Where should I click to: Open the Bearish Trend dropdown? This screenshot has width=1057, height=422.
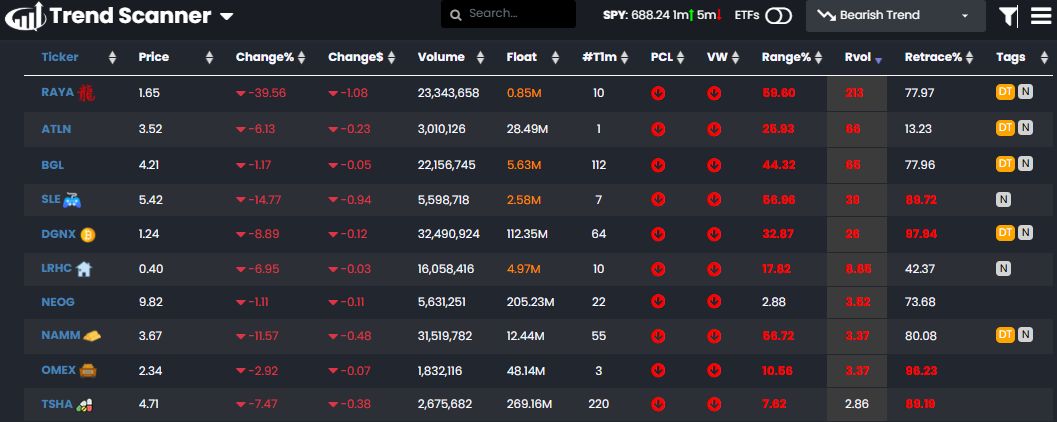point(895,16)
